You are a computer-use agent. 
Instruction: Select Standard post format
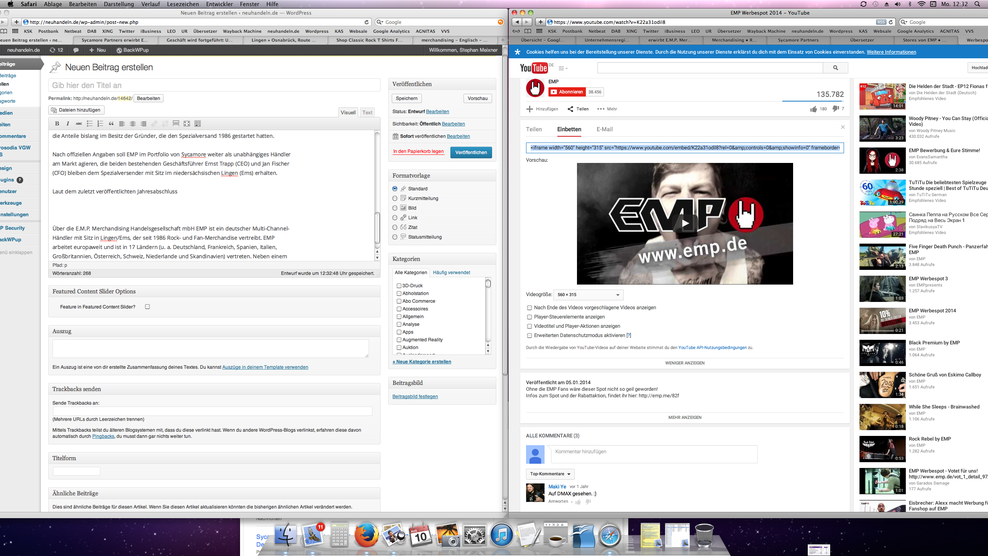point(395,188)
